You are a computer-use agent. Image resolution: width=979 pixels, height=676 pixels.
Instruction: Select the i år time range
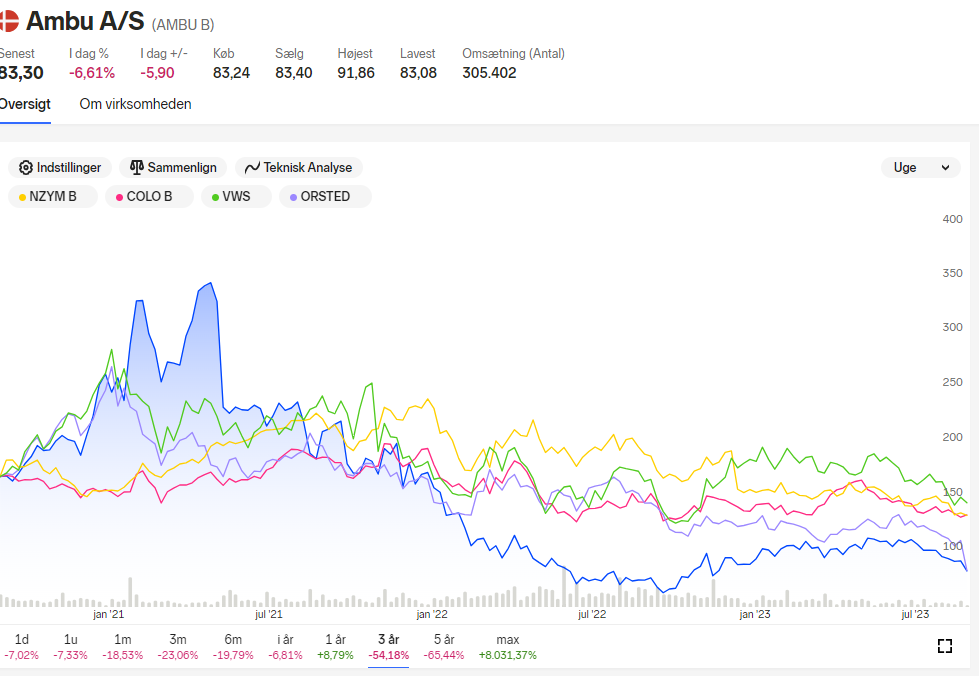(285, 647)
